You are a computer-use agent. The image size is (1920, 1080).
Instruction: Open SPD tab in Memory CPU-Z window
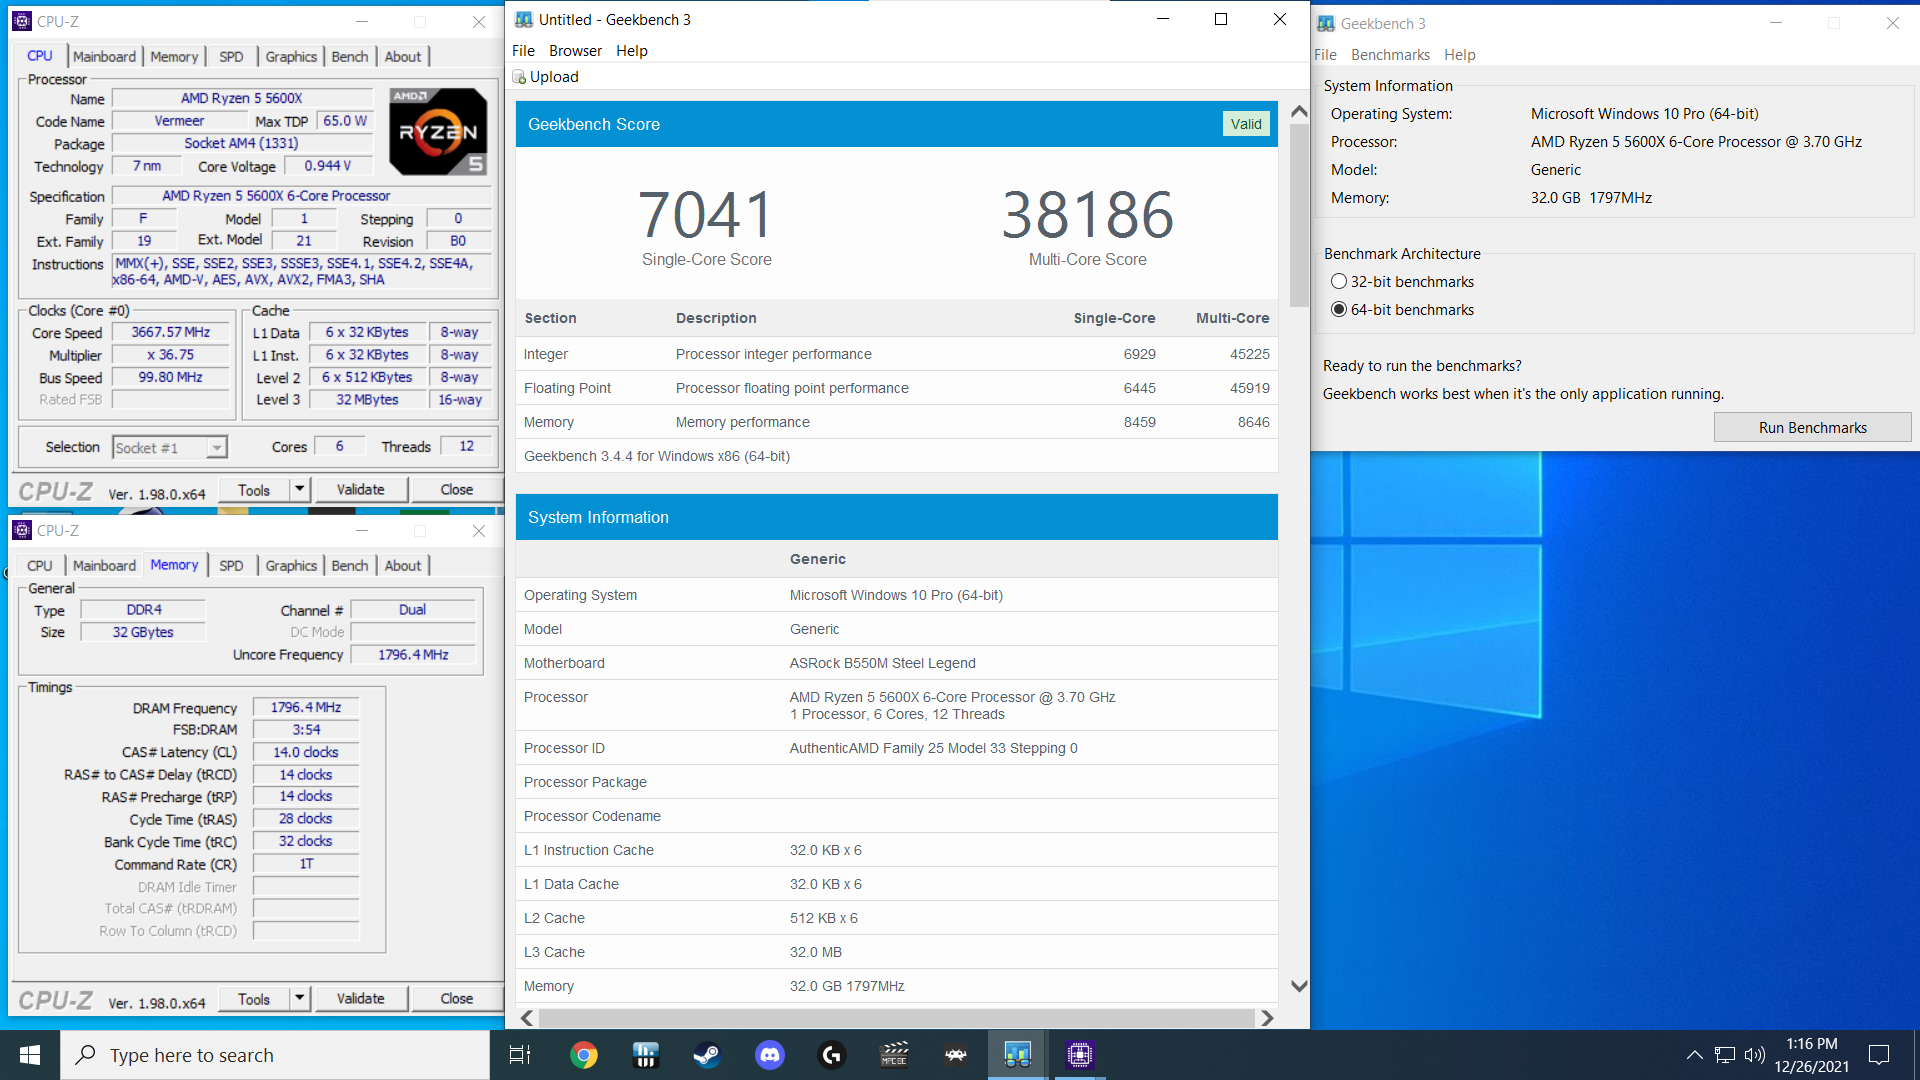231,566
